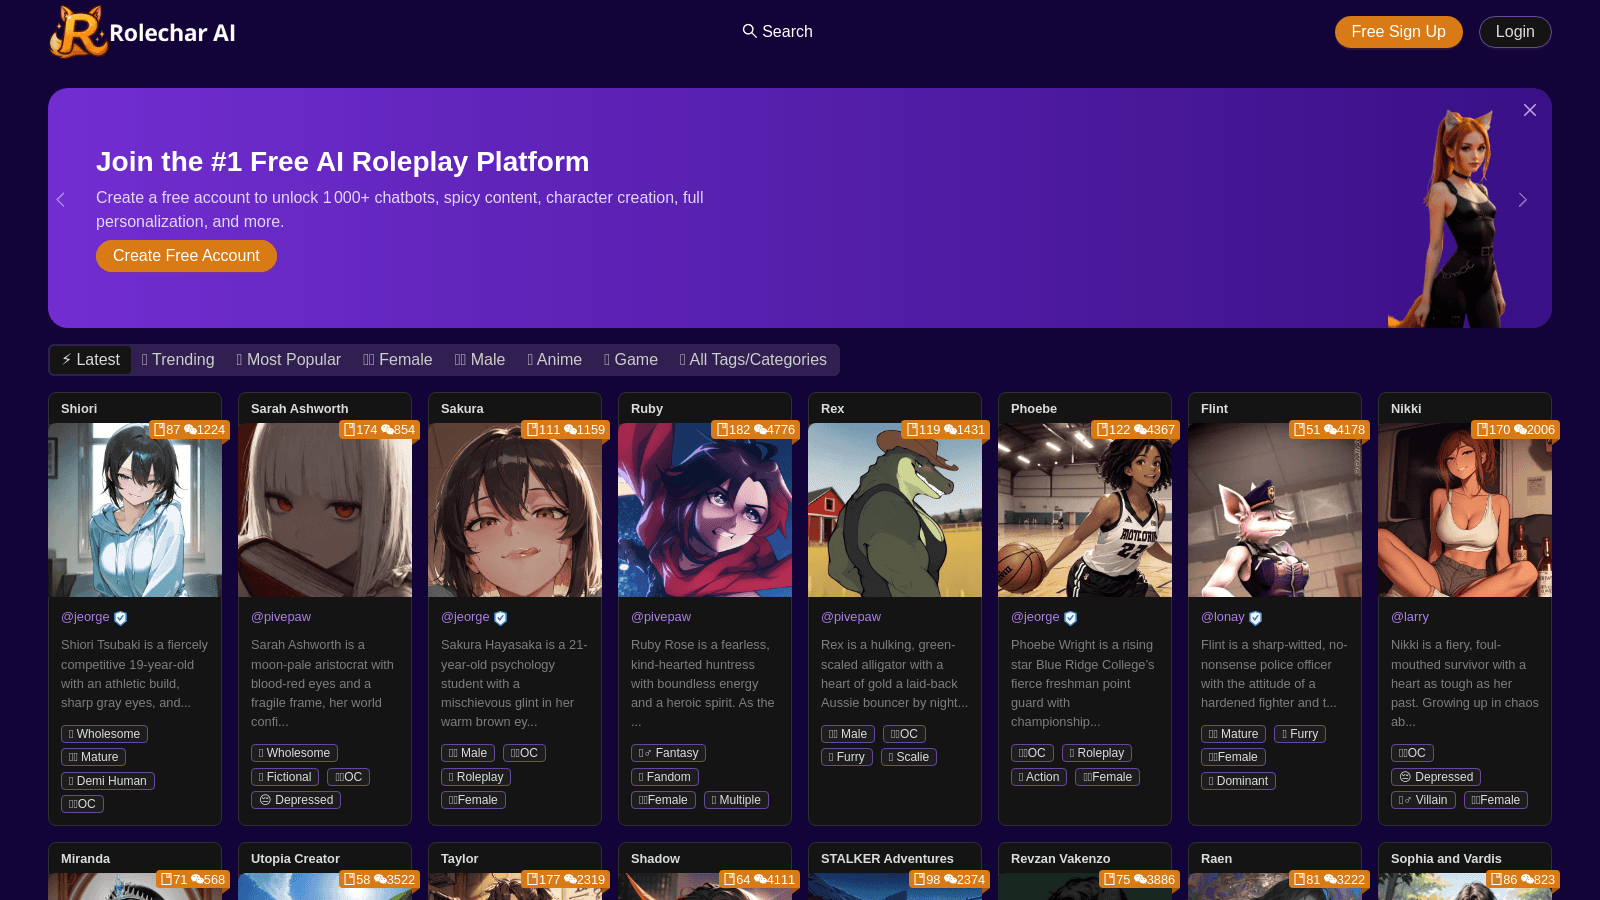Open @pivepaw profile on Sarah Ashworth card
This screenshot has width=1600, height=900.
281,617
